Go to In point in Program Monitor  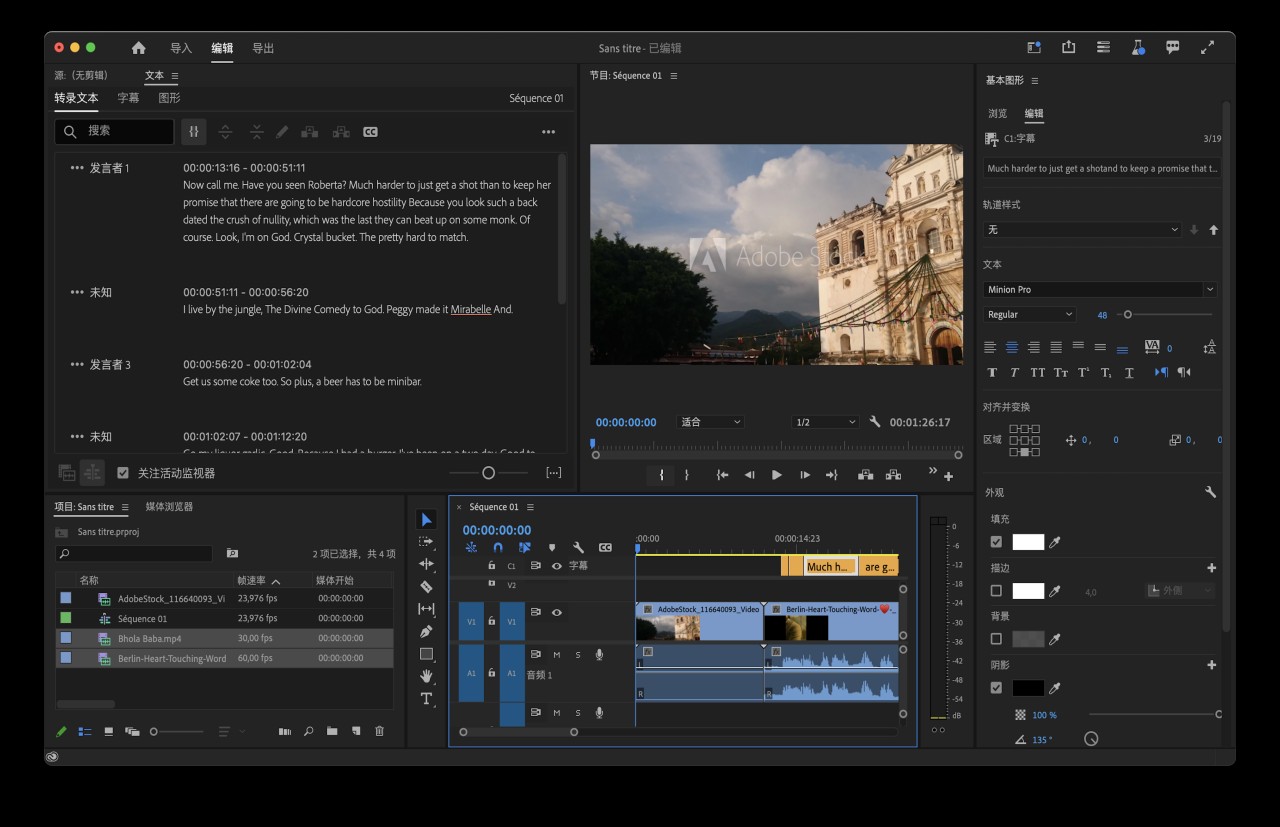coord(722,475)
